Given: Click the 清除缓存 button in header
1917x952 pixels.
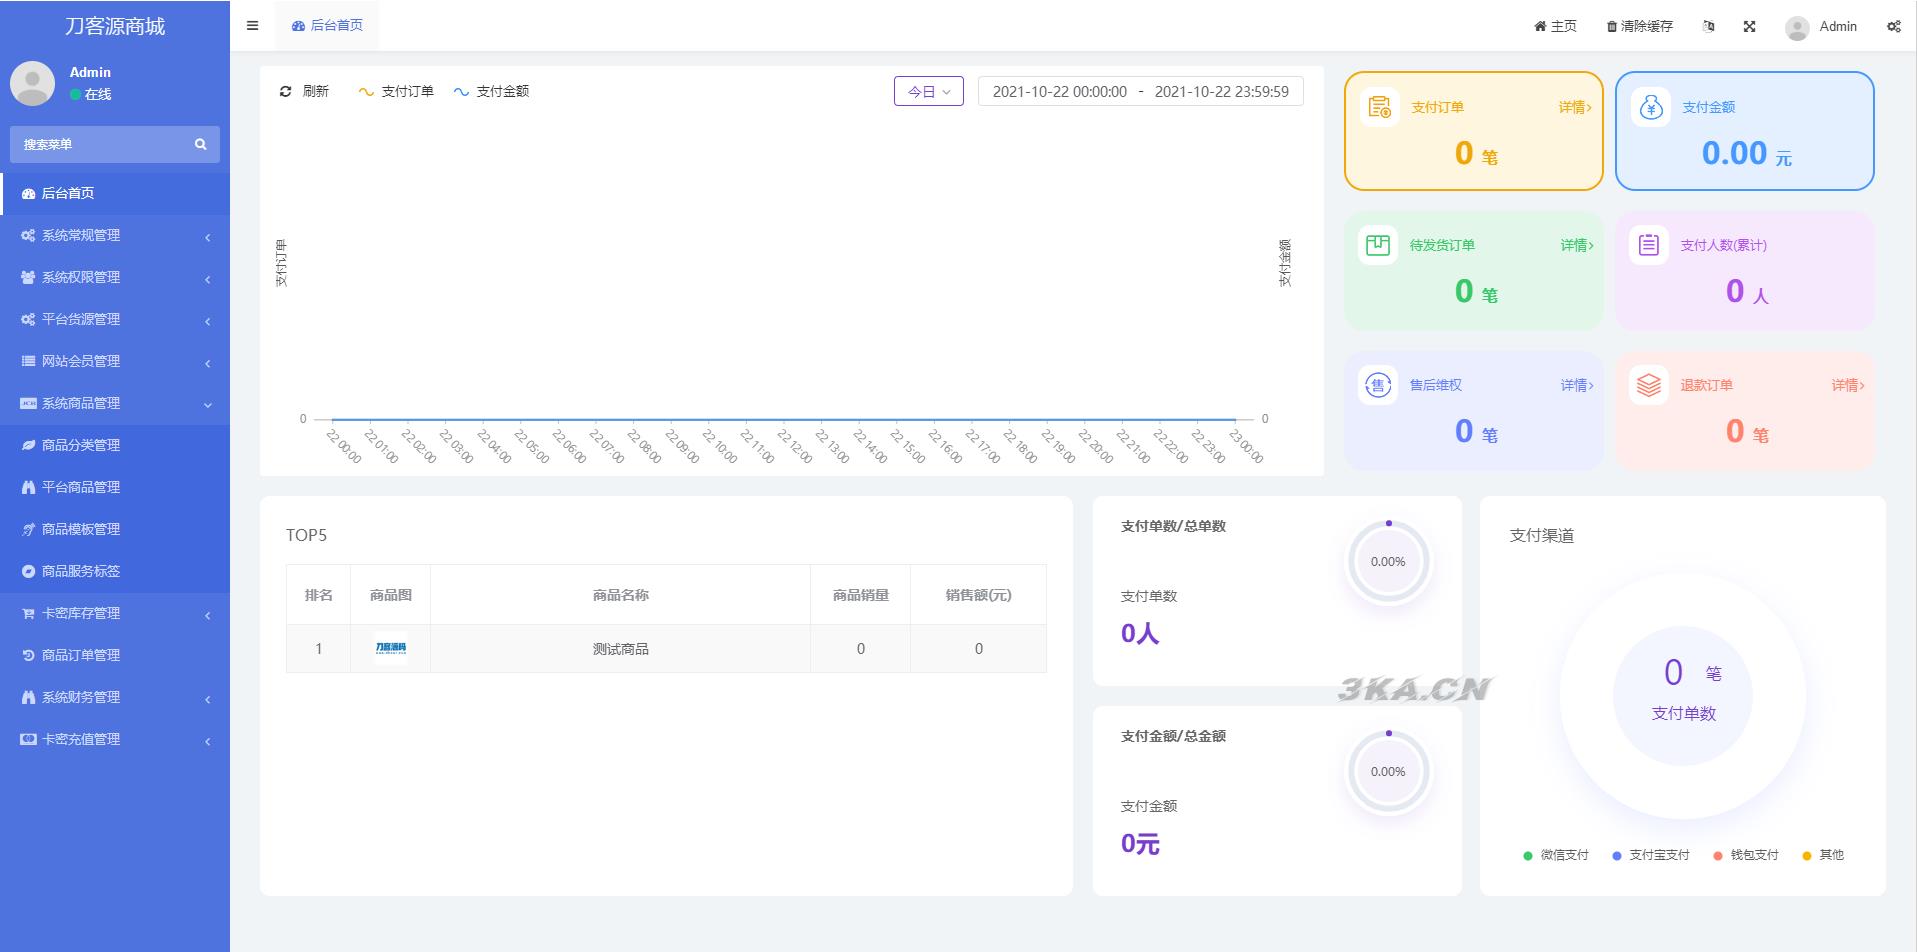Looking at the screenshot, I should pyautogui.click(x=1639, y=27).
